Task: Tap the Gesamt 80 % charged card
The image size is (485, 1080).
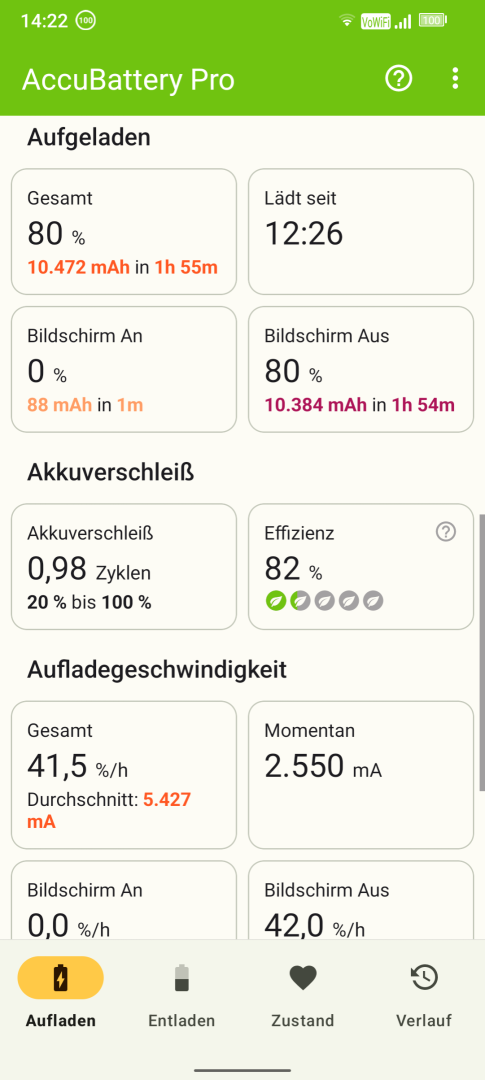Action: coord(124,231)
